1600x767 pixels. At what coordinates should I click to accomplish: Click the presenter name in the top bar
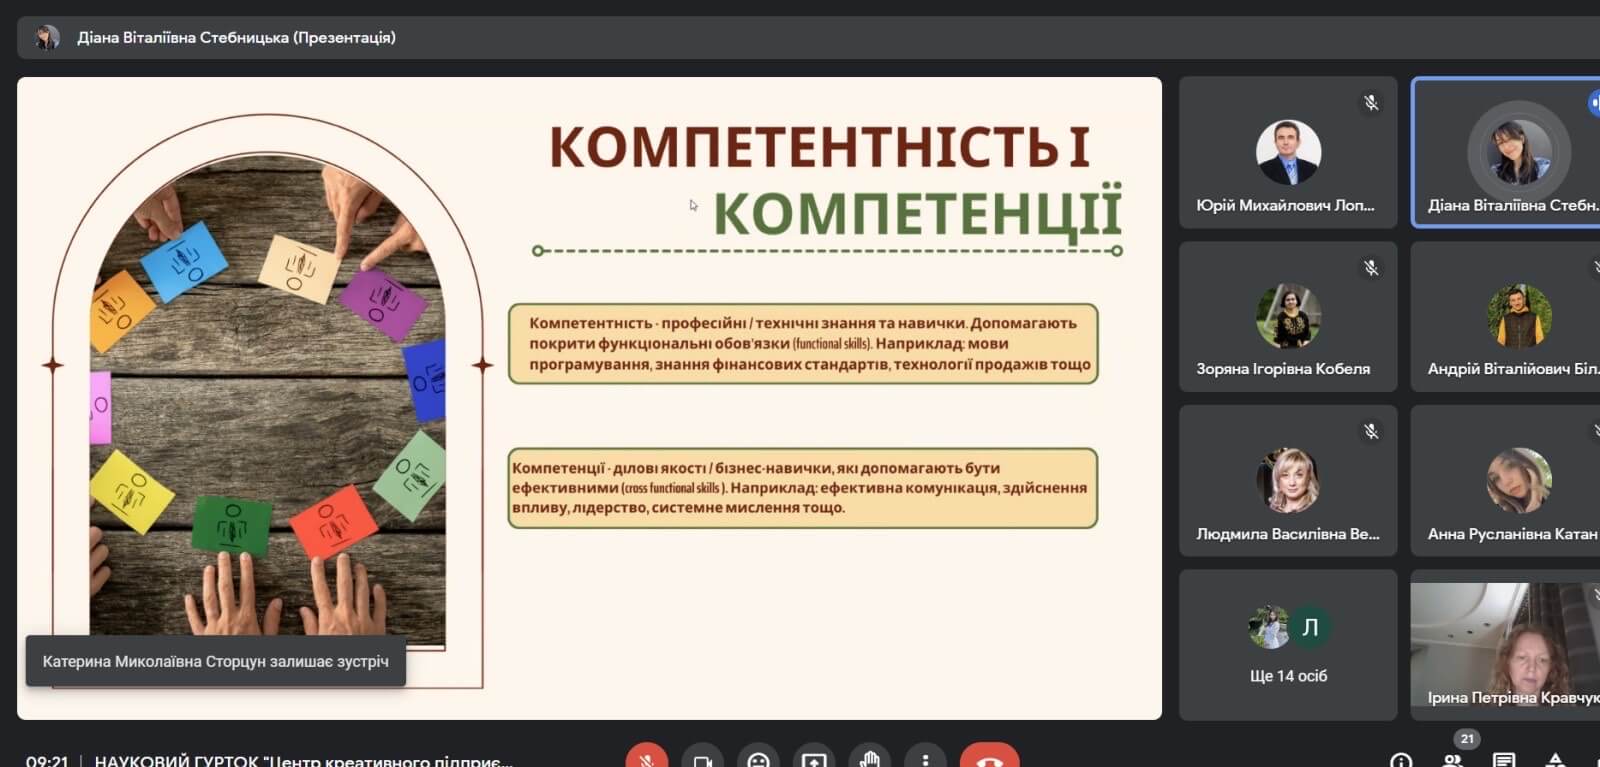[236, 37]
